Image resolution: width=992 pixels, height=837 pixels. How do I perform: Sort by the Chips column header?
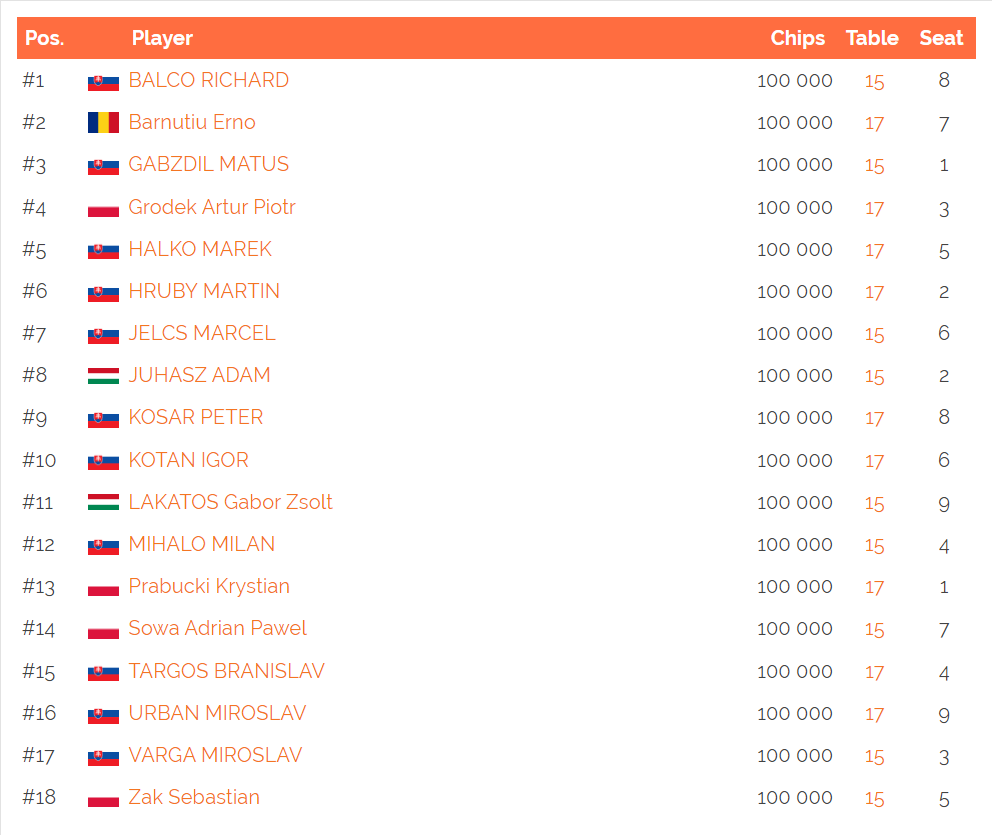coord(797,38)
